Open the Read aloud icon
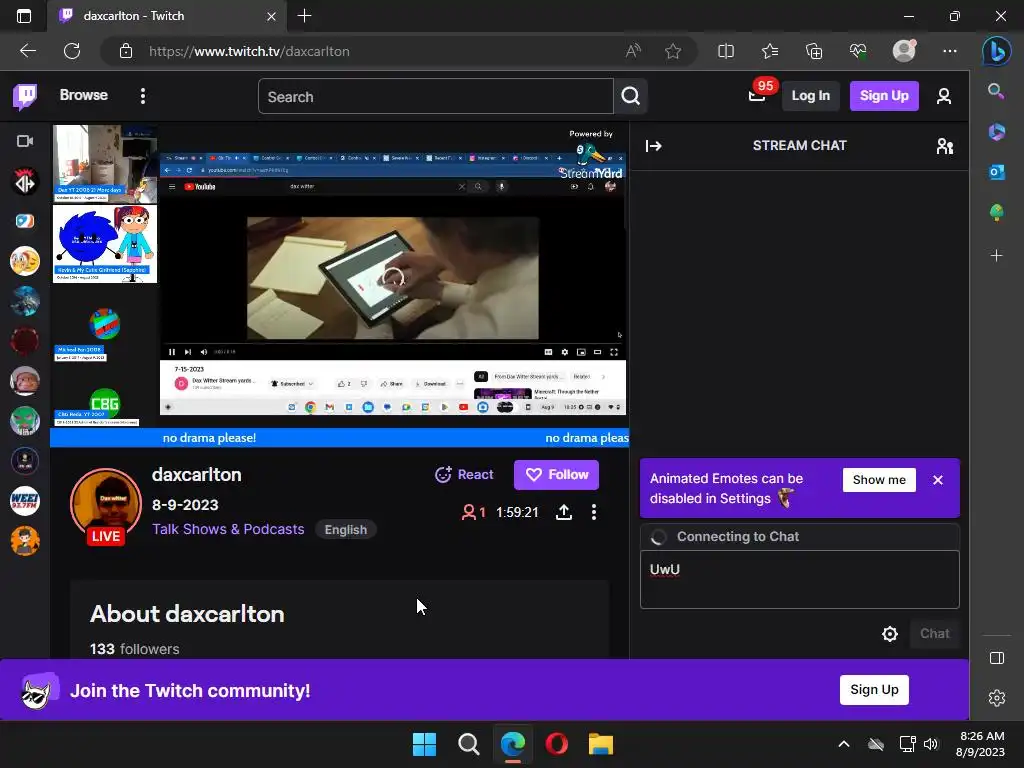 [x=633, y=51]
